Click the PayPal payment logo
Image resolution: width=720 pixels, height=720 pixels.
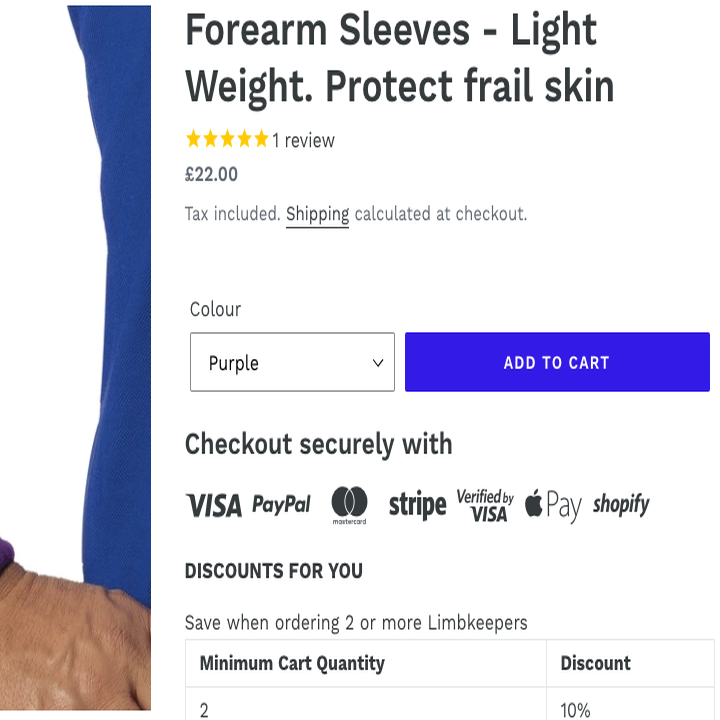[281, 504]
